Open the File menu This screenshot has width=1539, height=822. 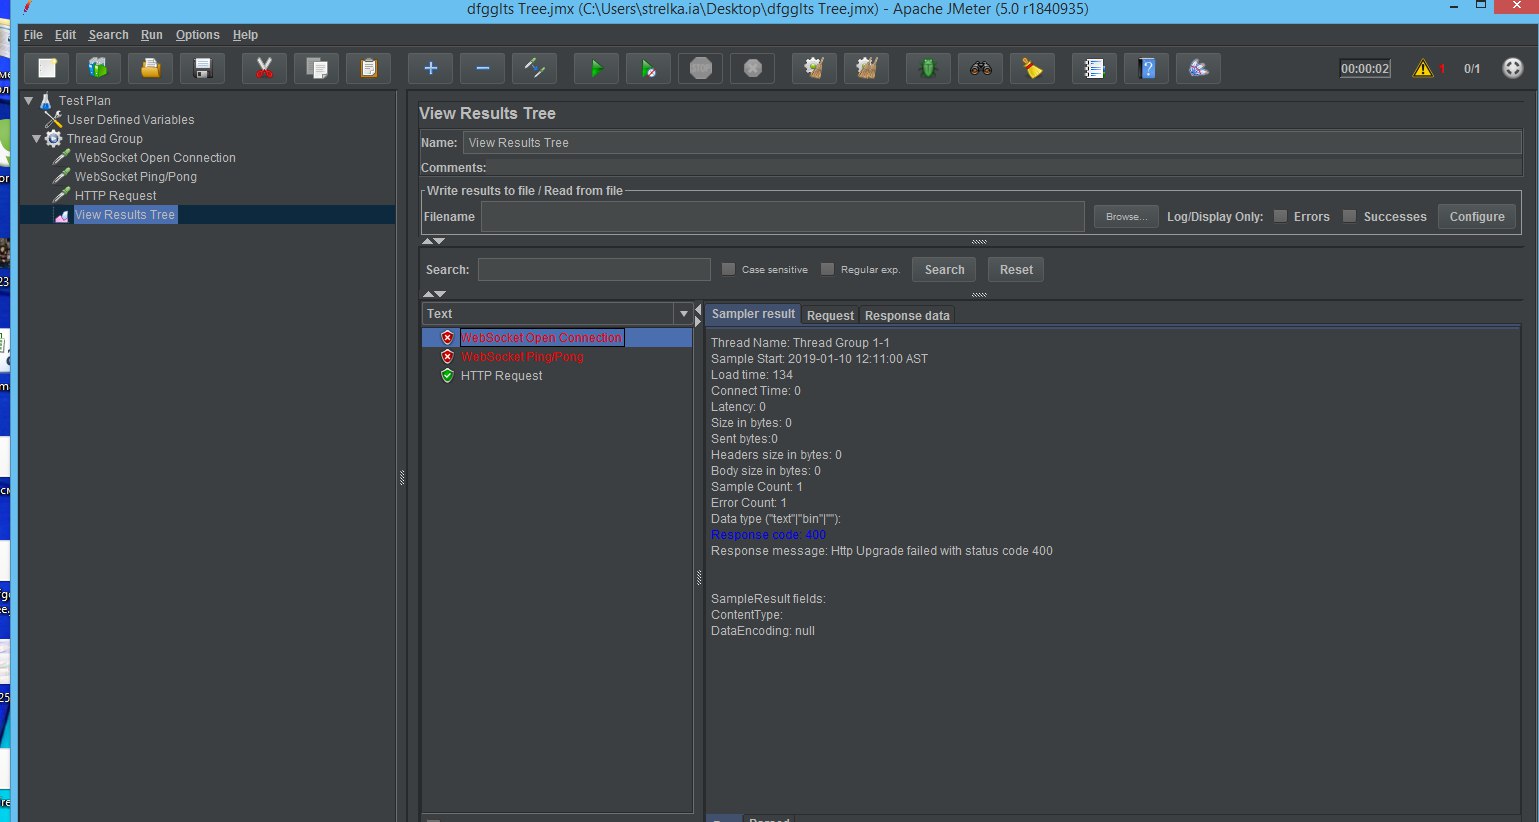pyautogui.click(x=33, y=35)
